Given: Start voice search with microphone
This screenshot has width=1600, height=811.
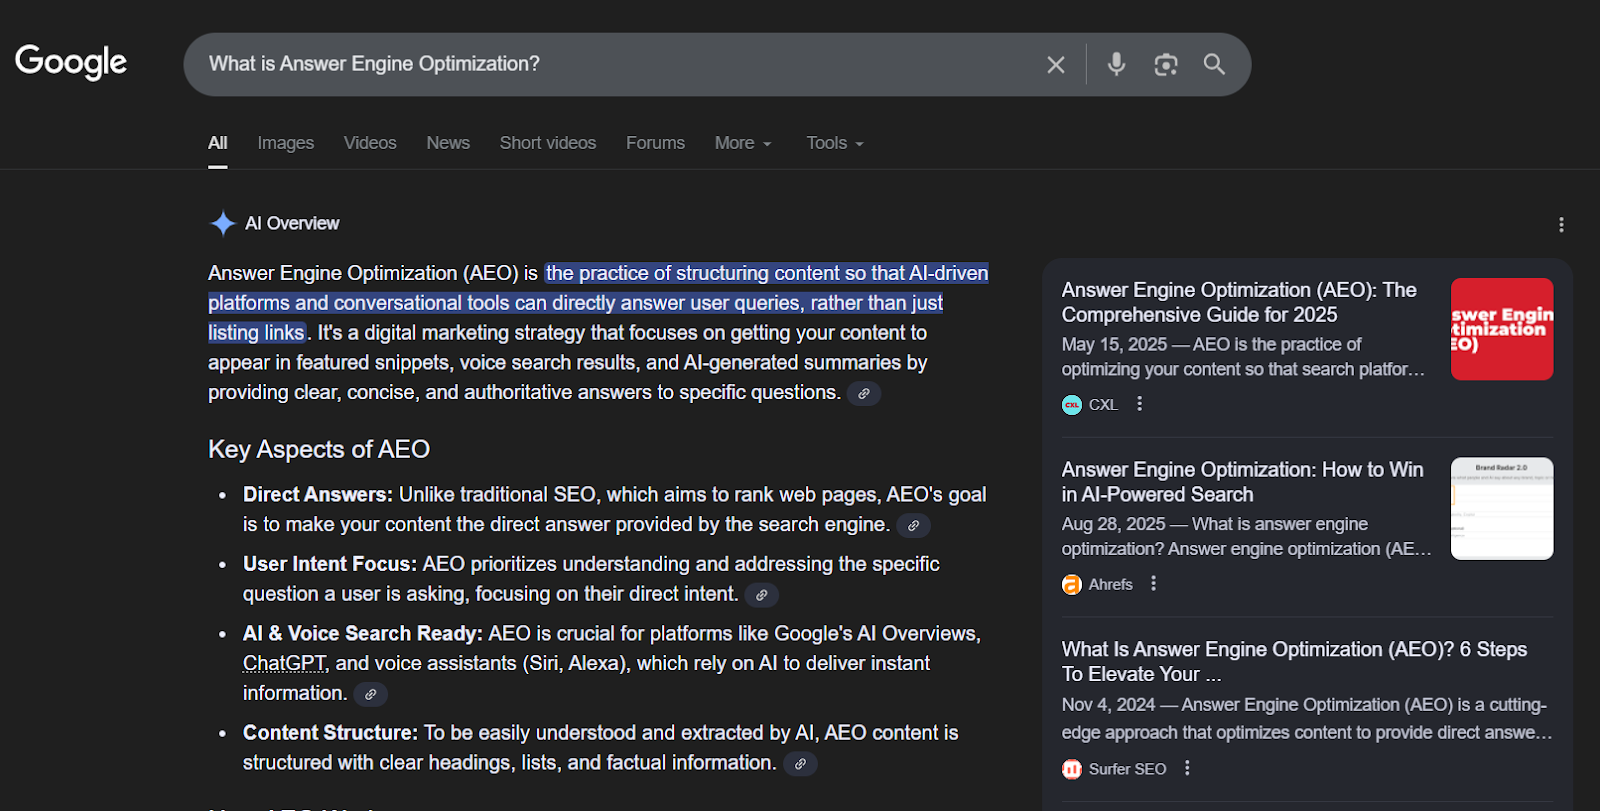Looking at the screenshot, I should tap(1116, 65).
